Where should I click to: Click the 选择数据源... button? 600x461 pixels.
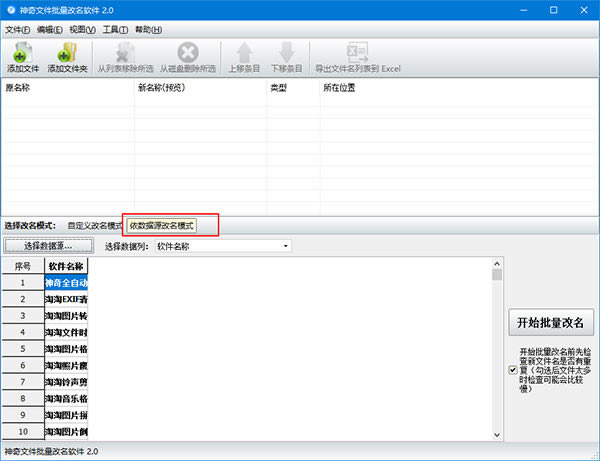(48, 246)
